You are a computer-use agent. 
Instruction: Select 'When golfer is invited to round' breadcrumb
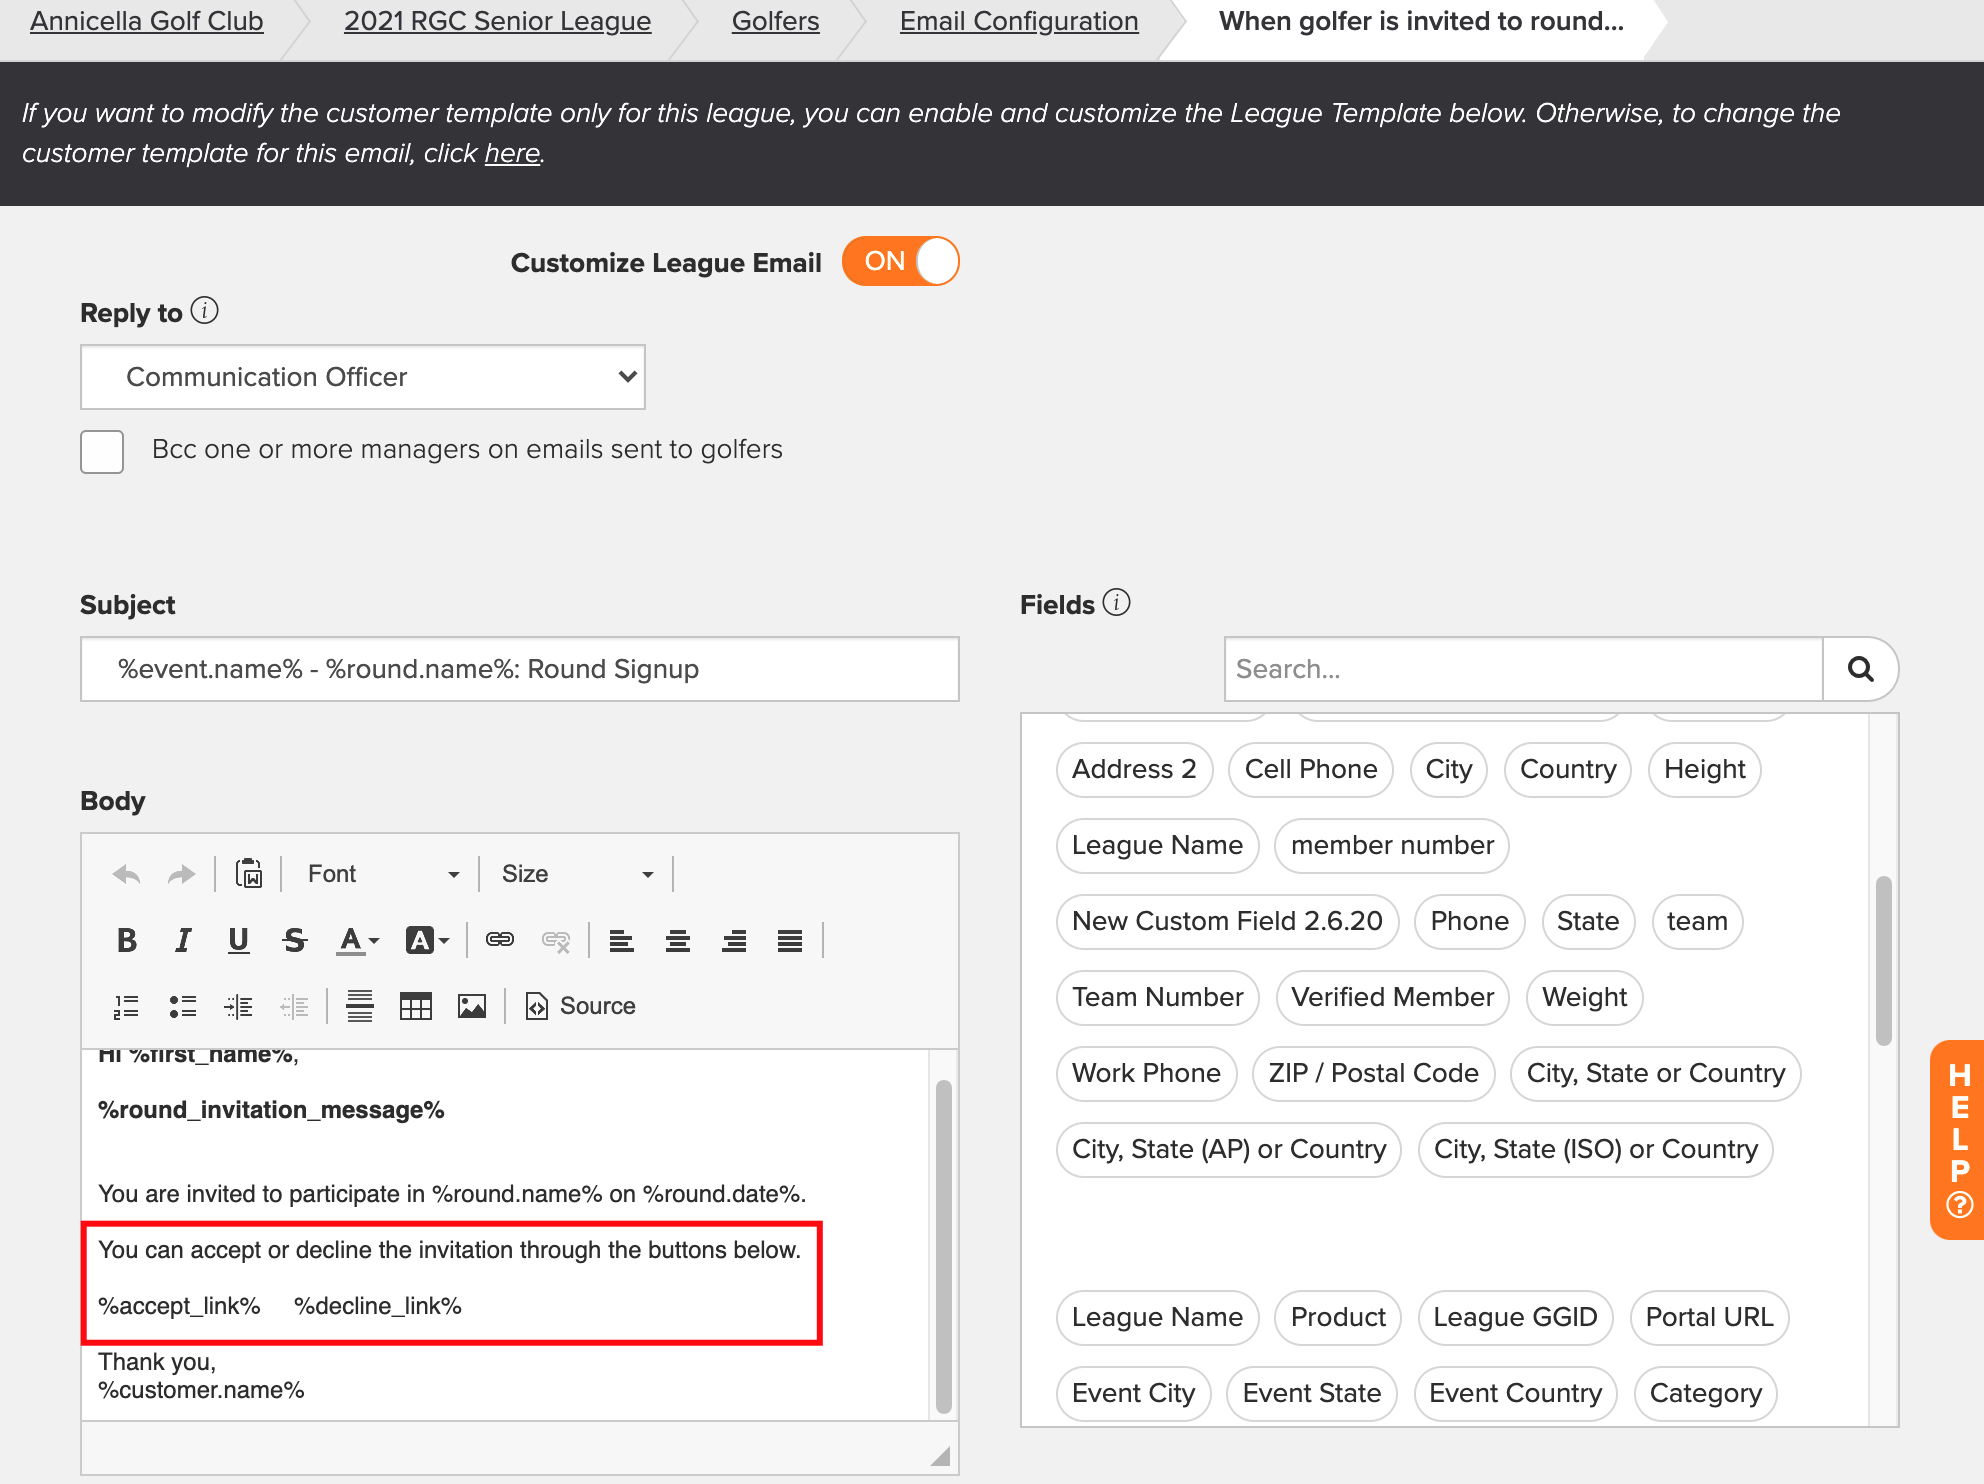(1421, 21)
